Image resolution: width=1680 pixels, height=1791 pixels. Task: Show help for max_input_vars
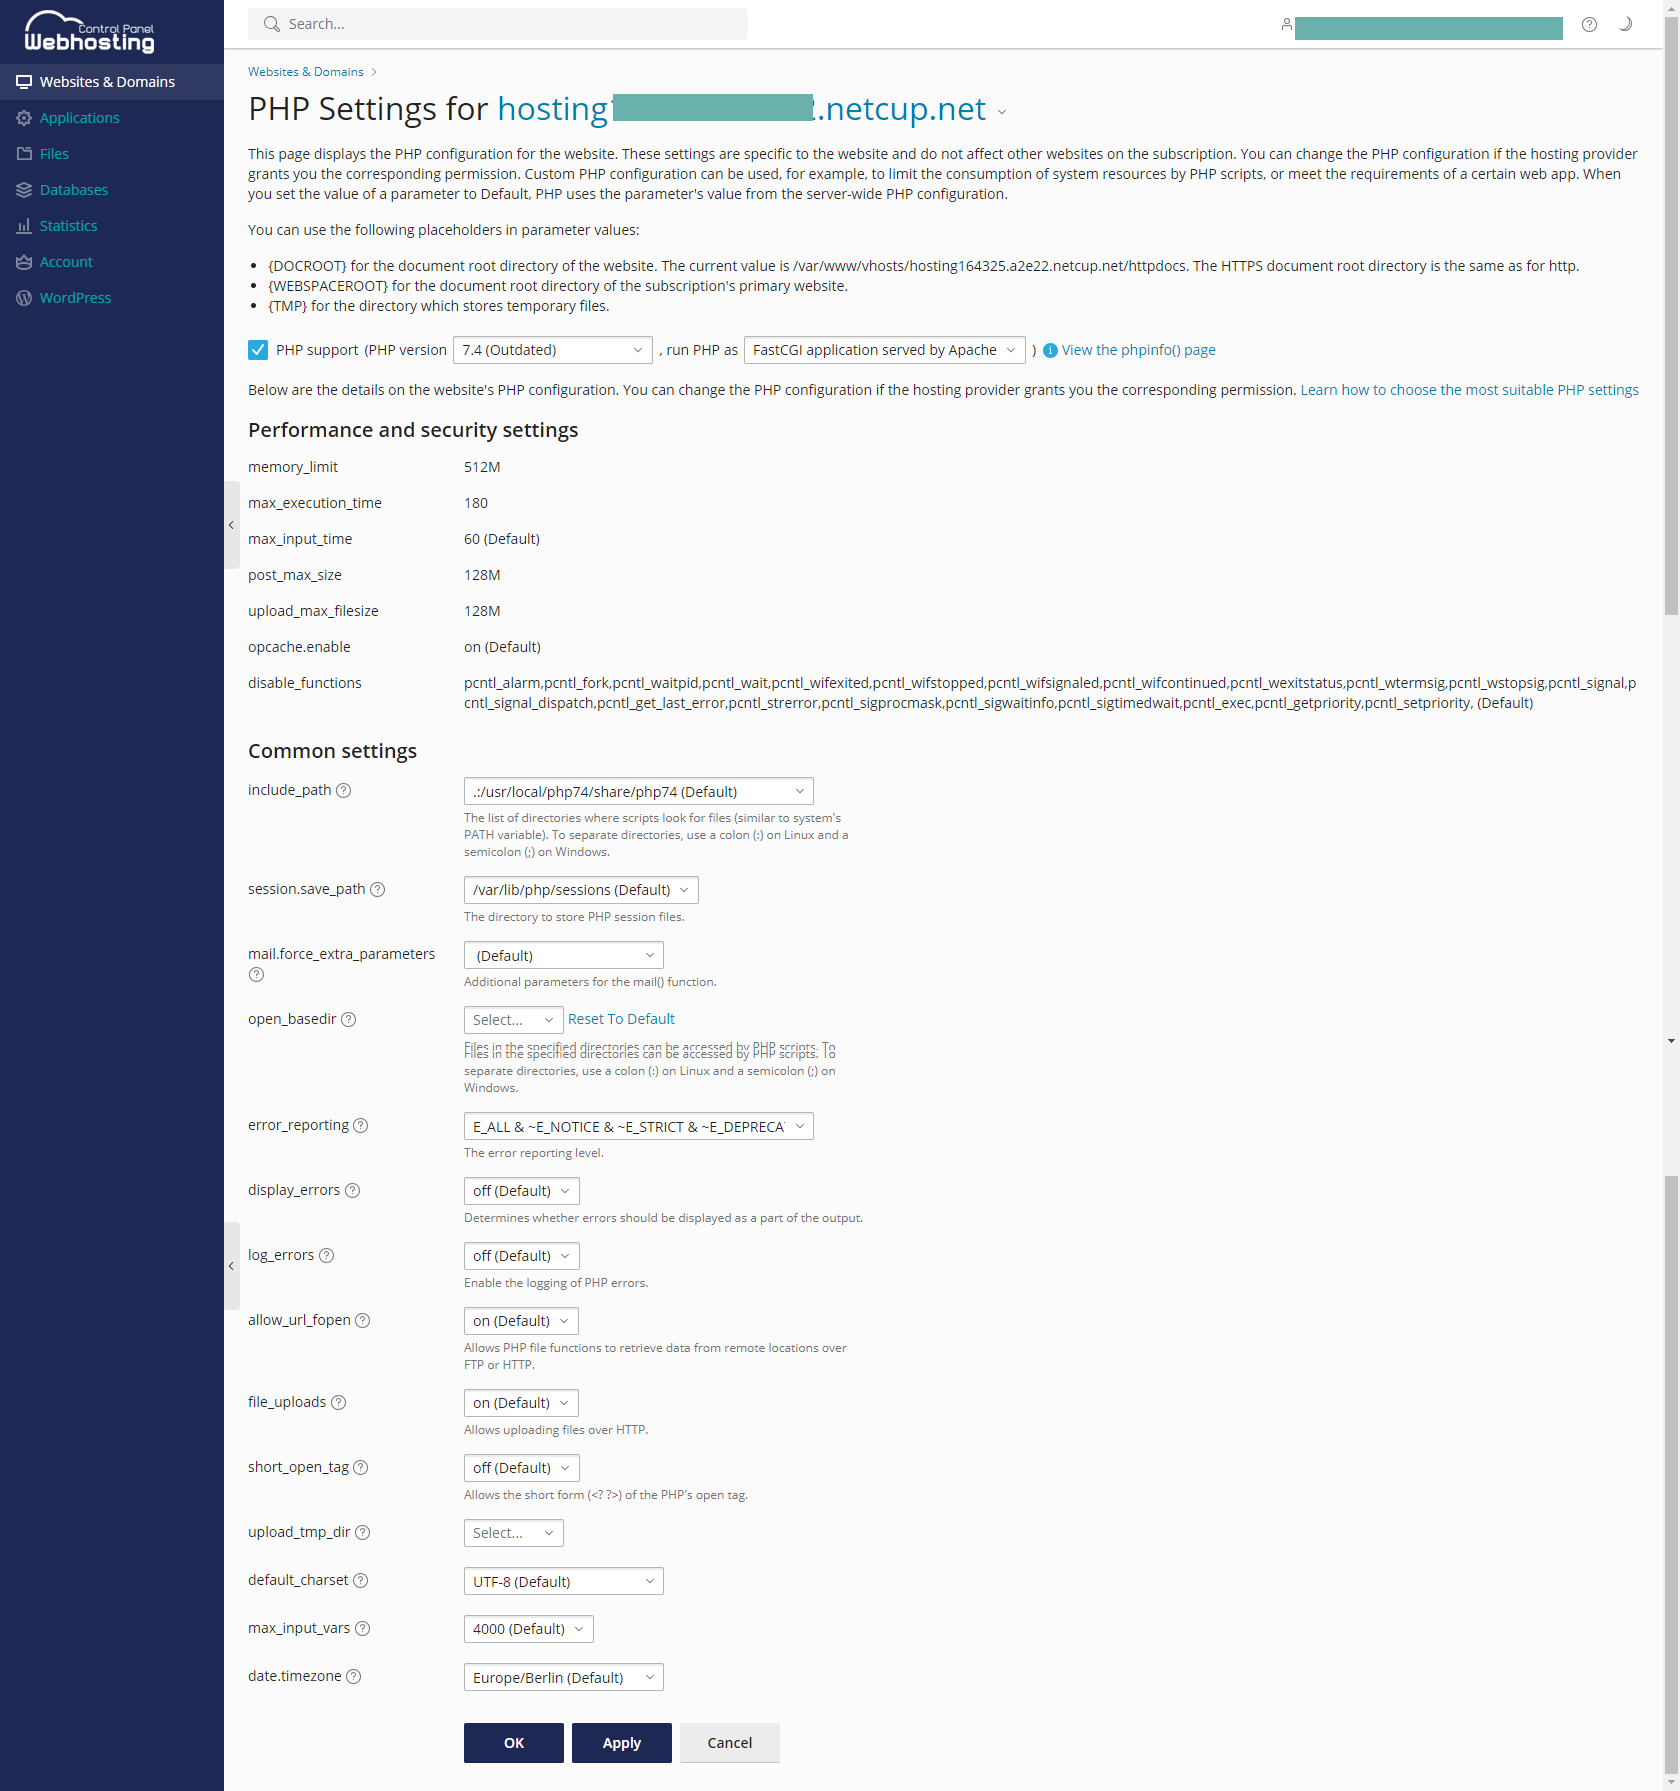coord(363,1628)
